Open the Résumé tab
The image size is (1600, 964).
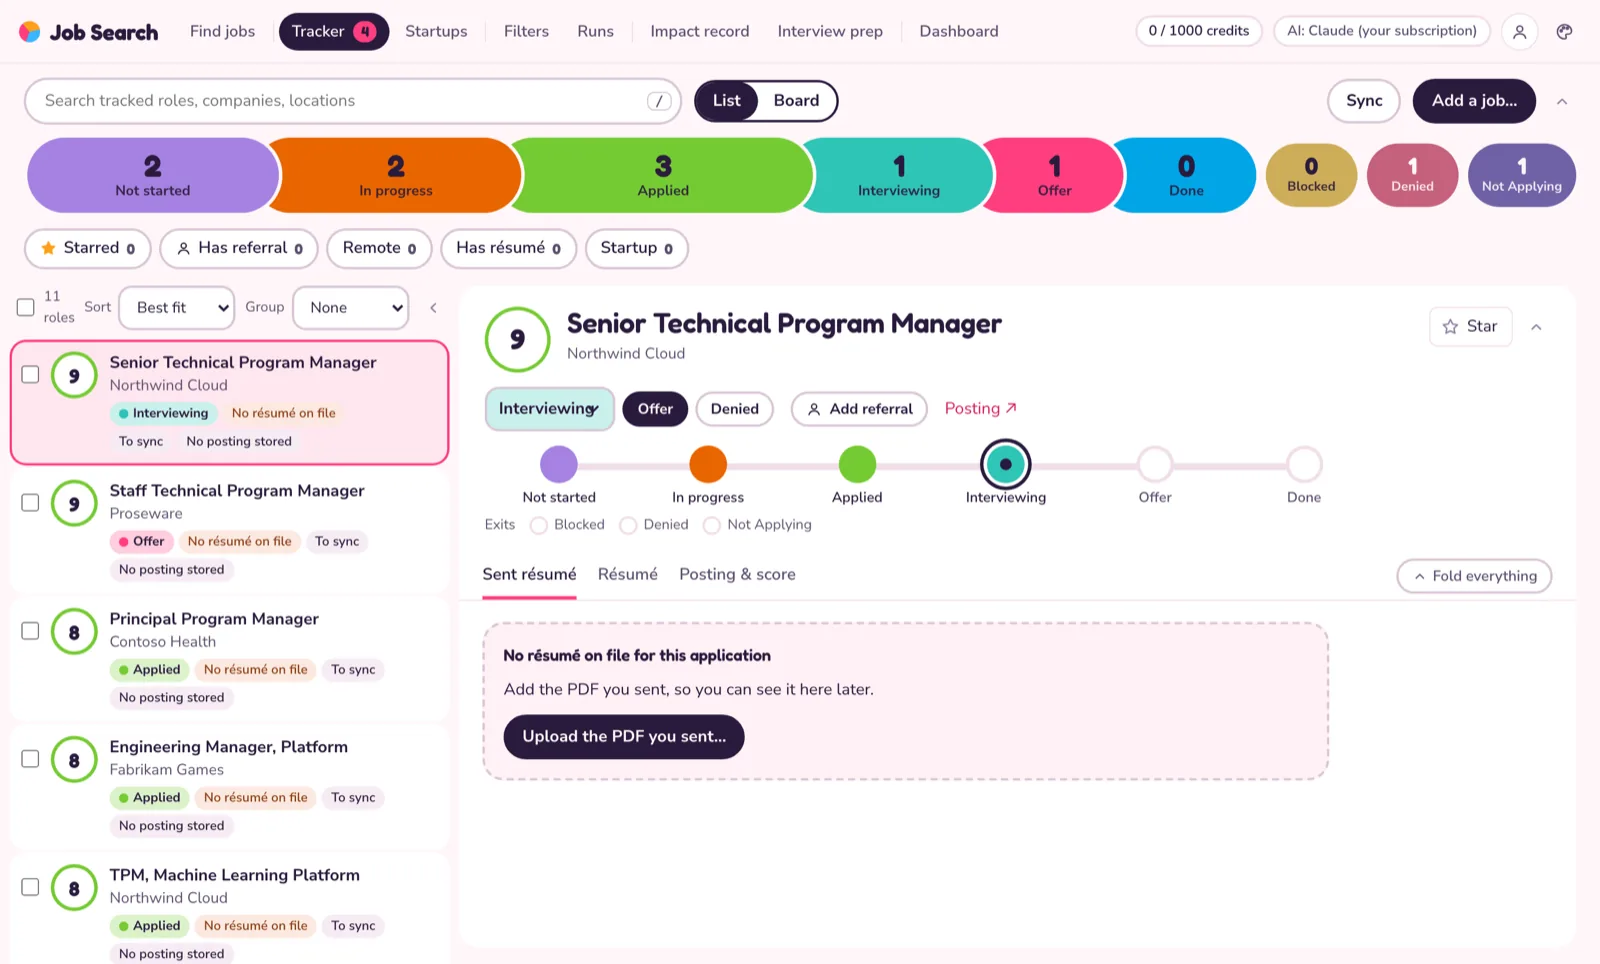pyautogui.click(x=628, y=574)
